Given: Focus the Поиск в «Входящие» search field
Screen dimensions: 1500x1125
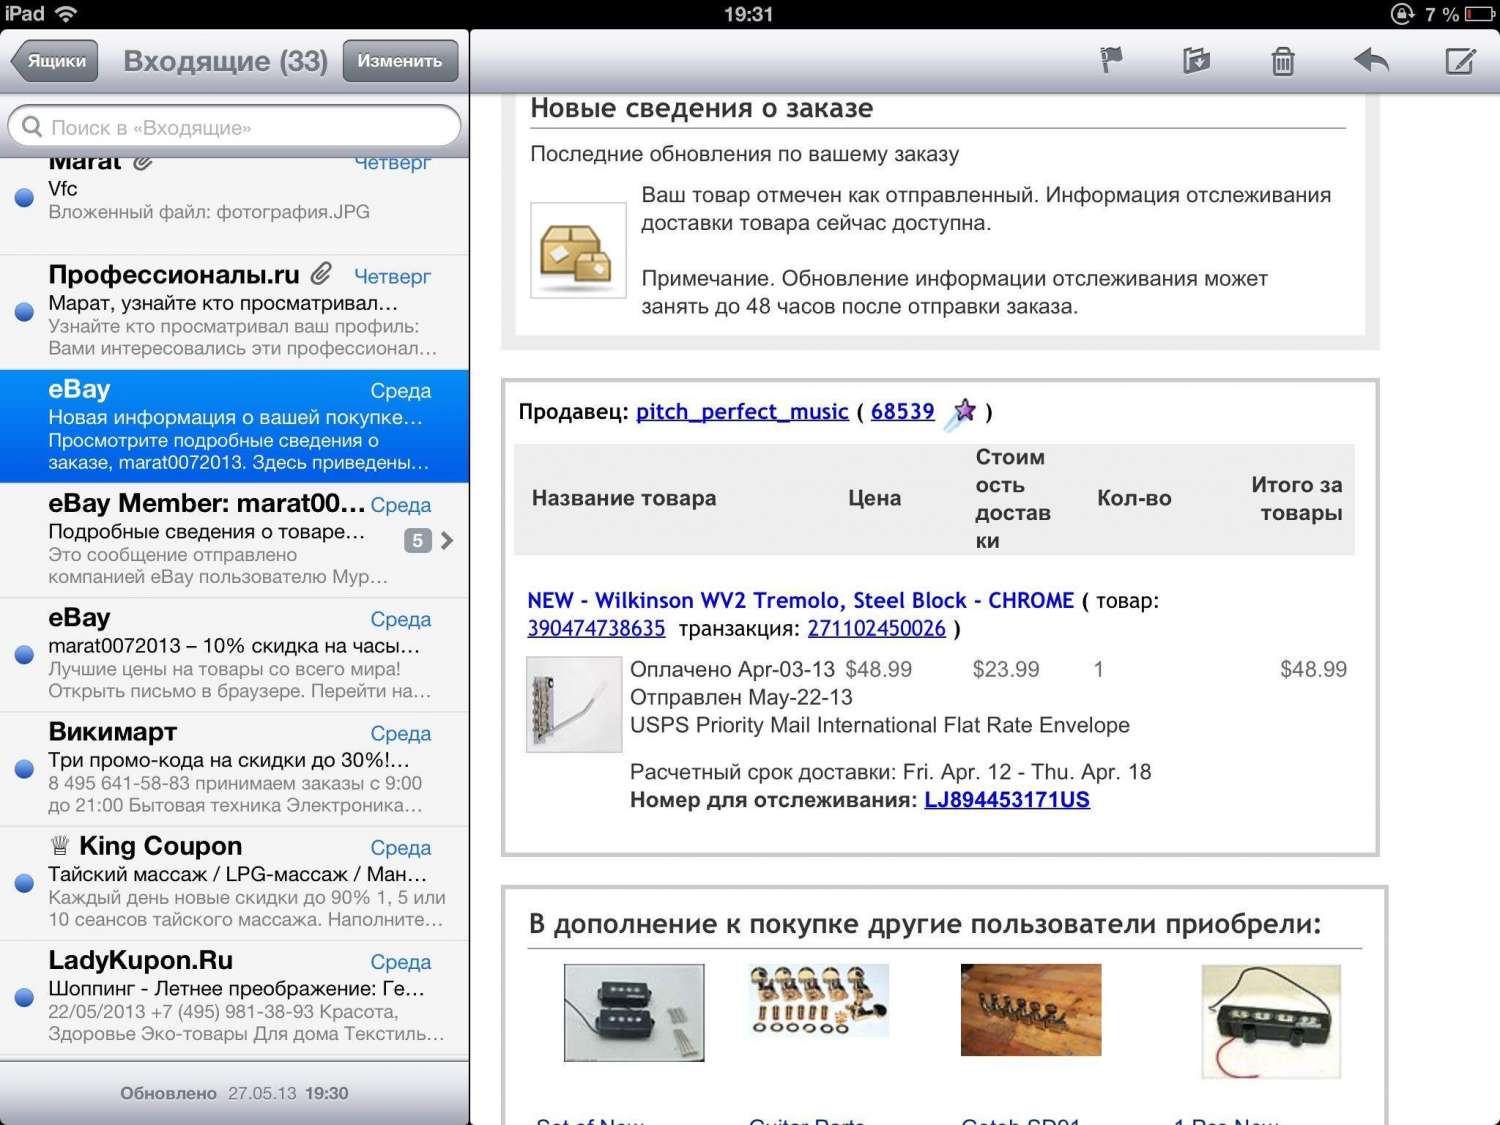Looking at the screenshot, I should point(234,127).
